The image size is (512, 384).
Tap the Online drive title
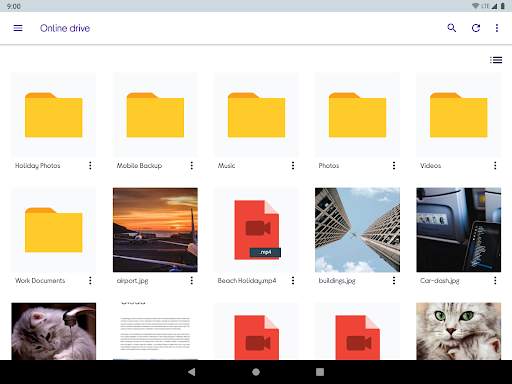coord(65,28)
